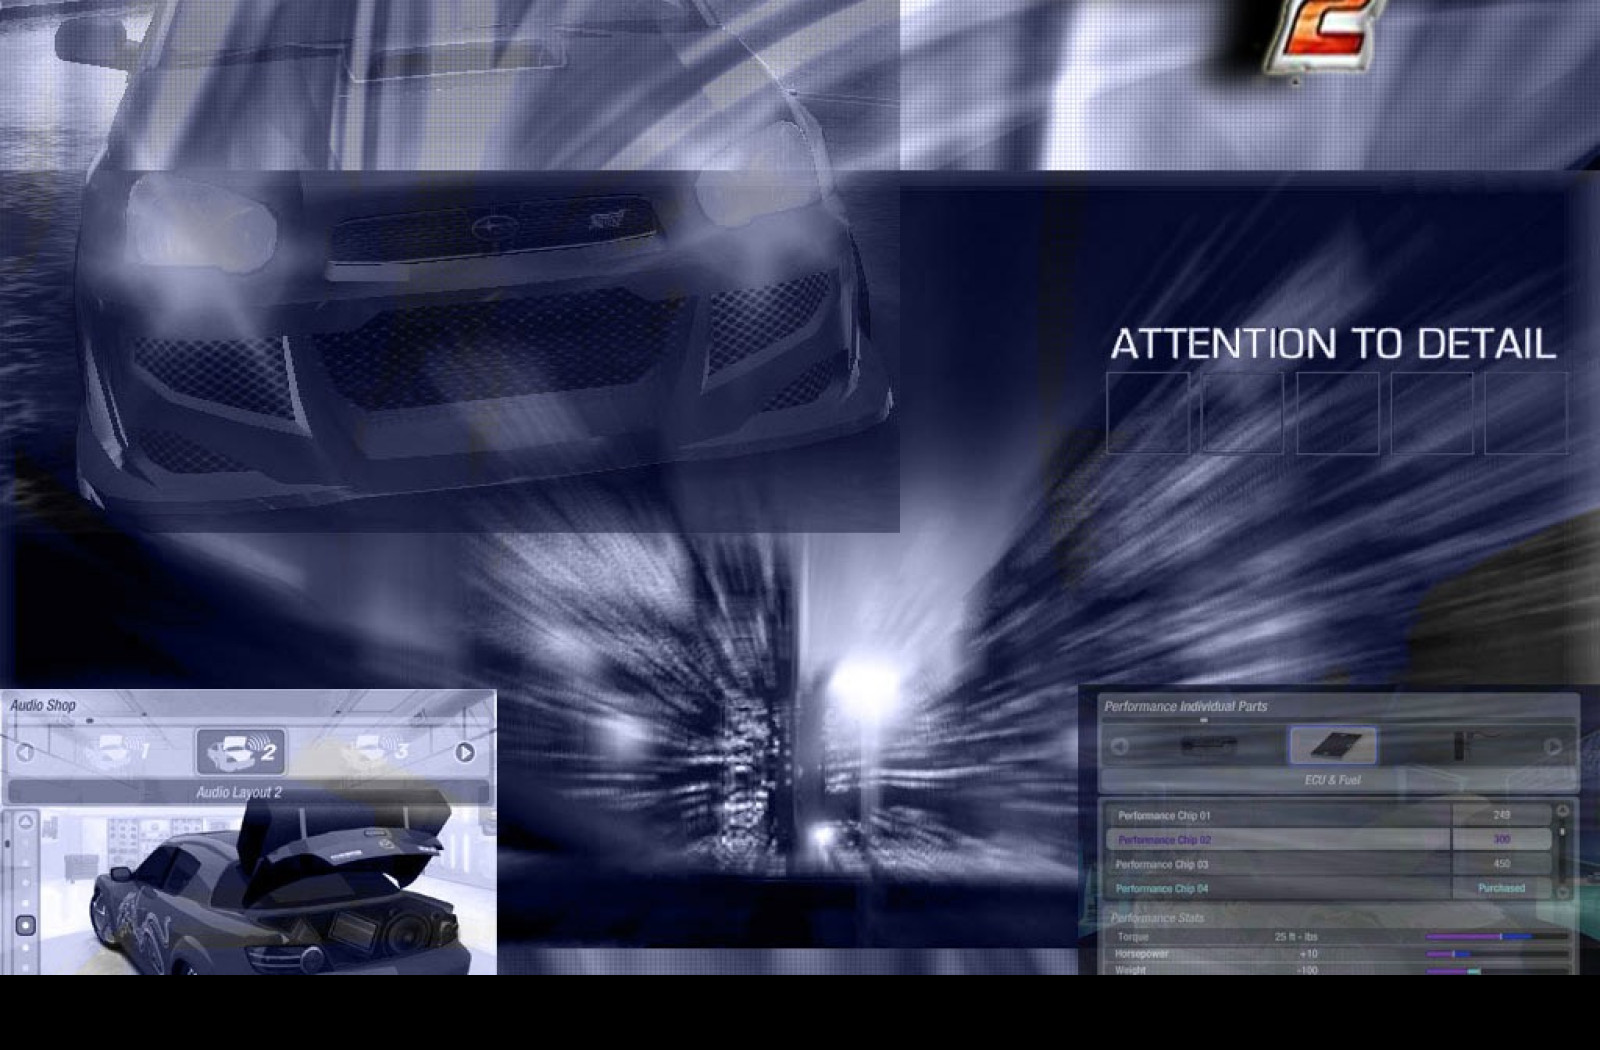Image resolution: width=1600 pixels, height=1050 pixels.
Task: Click the up arrow on Audio Shop vertical slider
Action: click(x=26, y=822)
